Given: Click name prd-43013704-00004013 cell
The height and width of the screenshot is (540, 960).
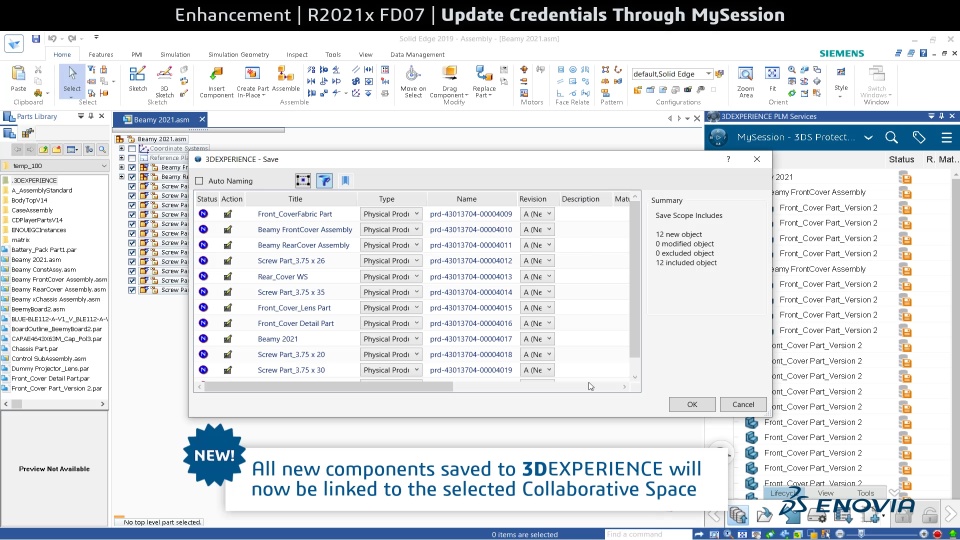Looking at the screenshot, I should (x=471, y=276).
